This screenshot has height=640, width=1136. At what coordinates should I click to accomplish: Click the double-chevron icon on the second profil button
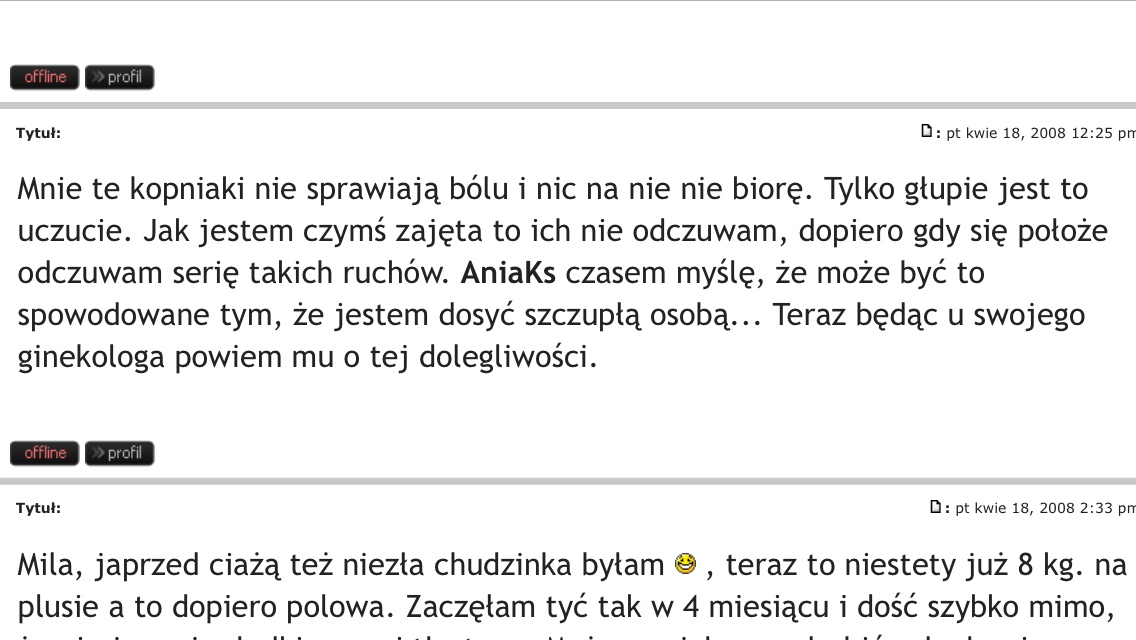99,453
